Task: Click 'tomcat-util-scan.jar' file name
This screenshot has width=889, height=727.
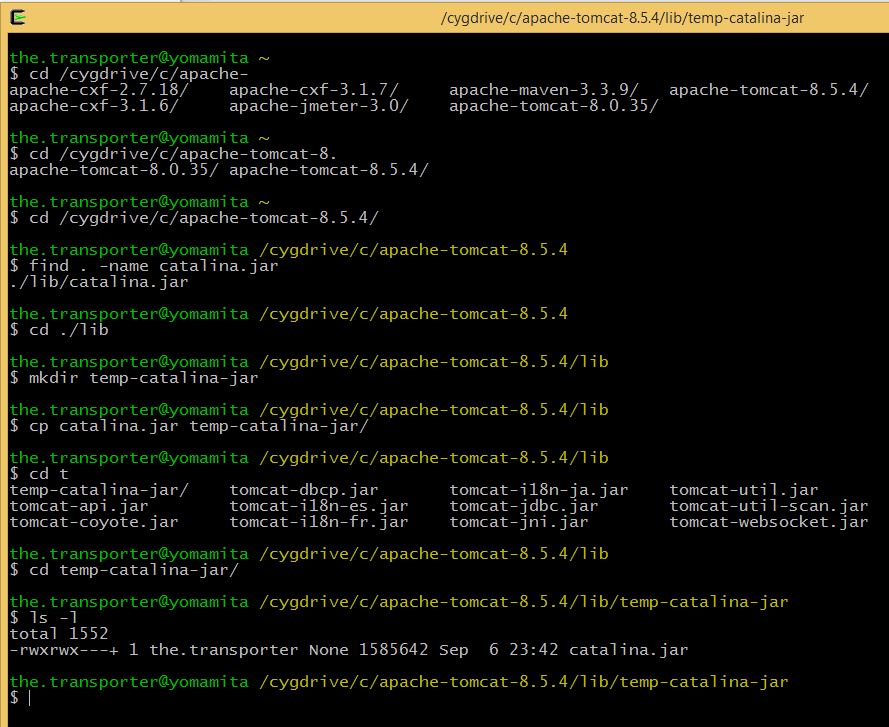Action: pyautogui.click(x=768, y=506)
